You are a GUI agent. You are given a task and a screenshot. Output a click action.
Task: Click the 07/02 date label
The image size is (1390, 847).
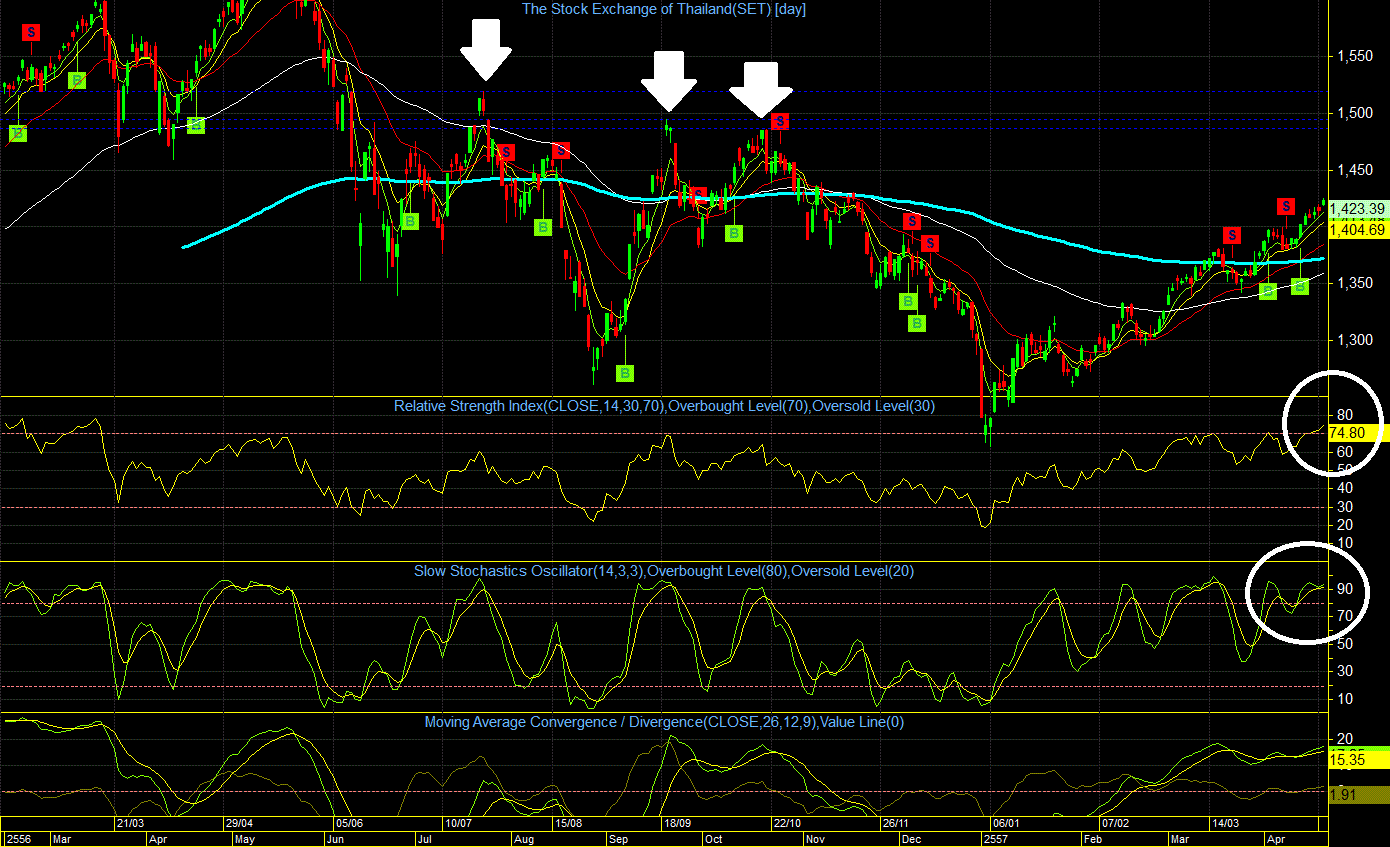[x=1115, y=823]
